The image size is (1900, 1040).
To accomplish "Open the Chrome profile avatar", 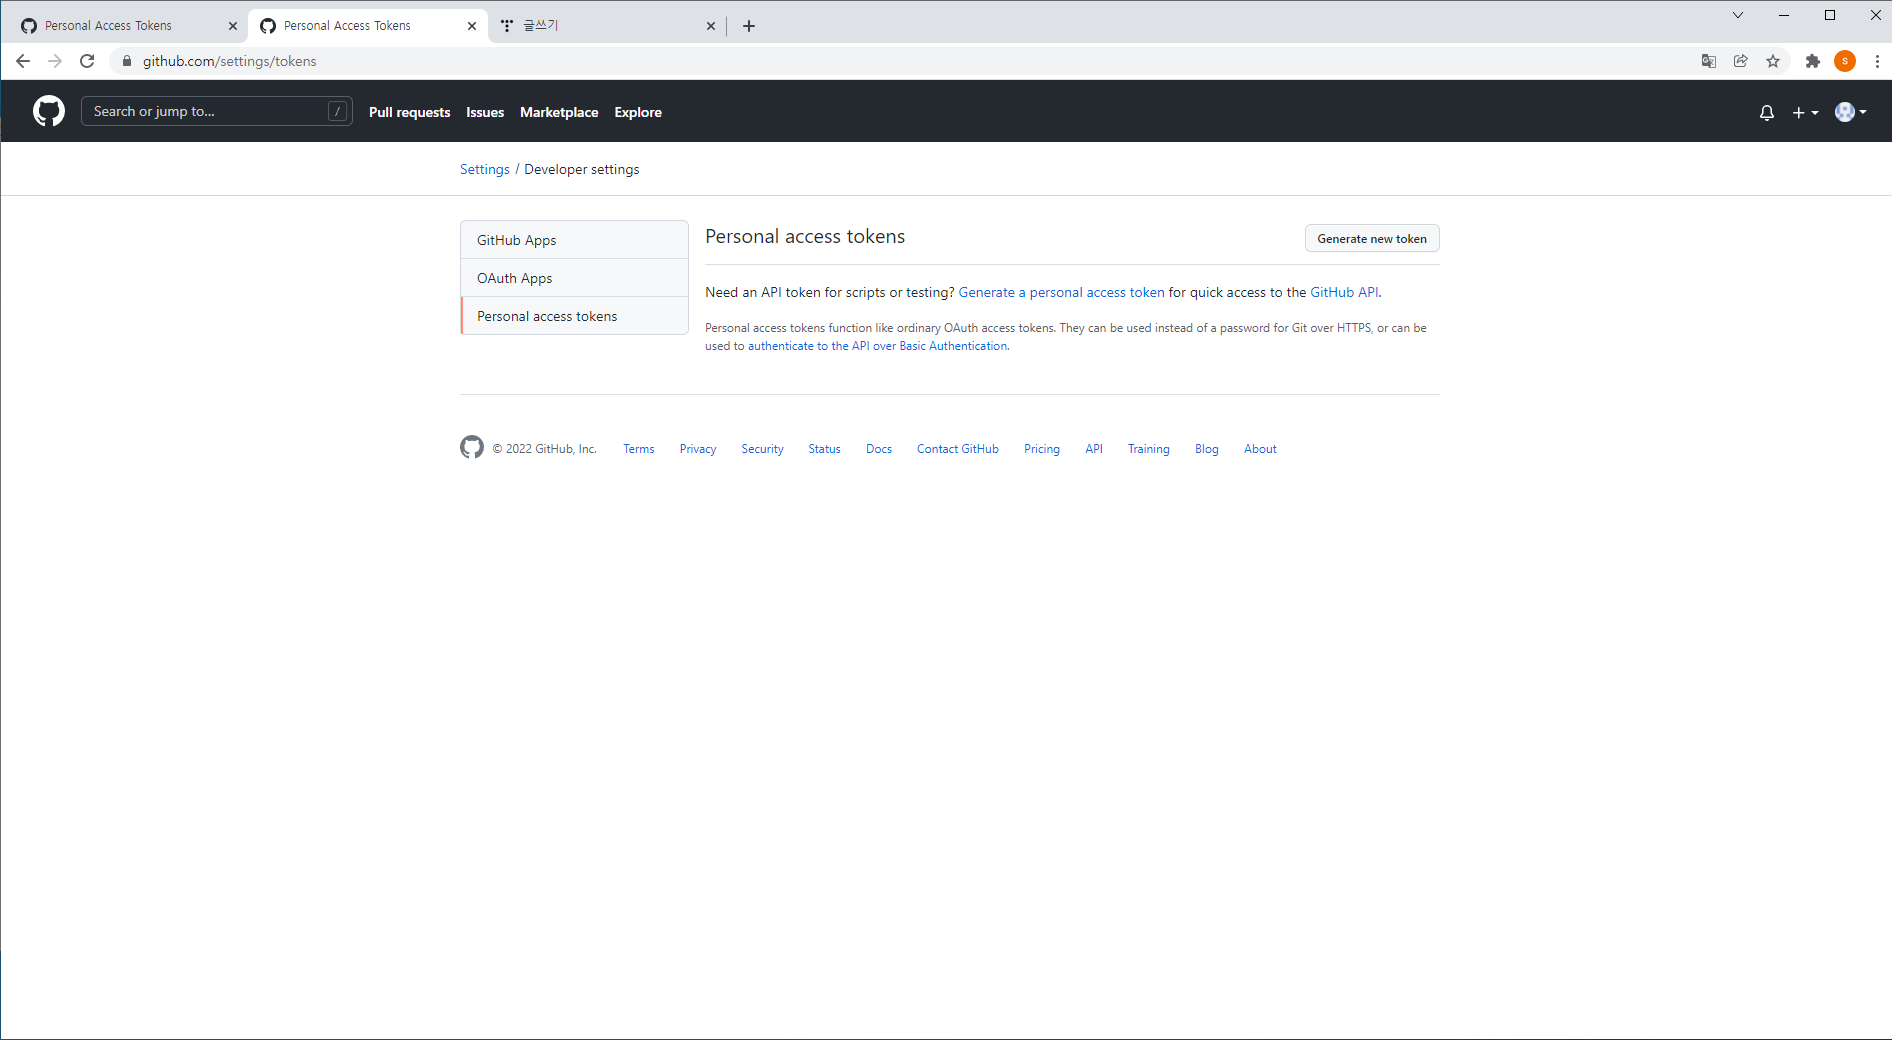I will coord(1845,61).
